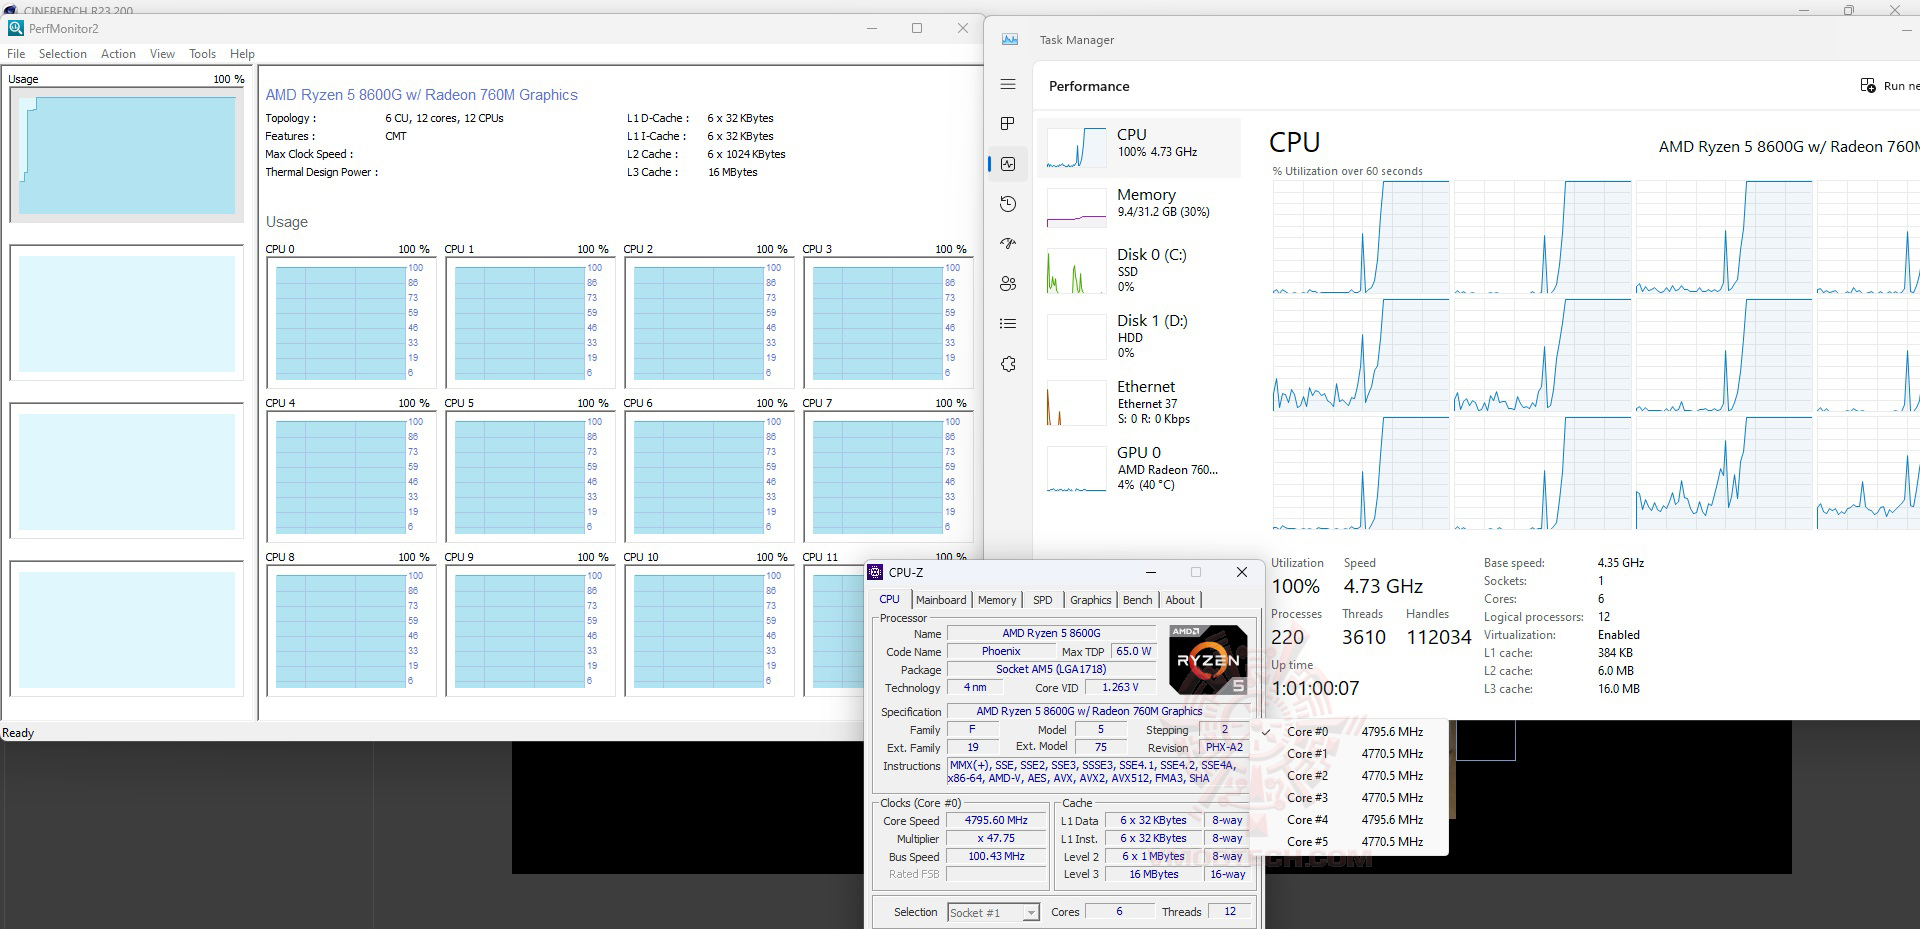Choose Core #5 from the core menu
1920x929 pixels.
pyautogui.click(x=1349, y=842)
